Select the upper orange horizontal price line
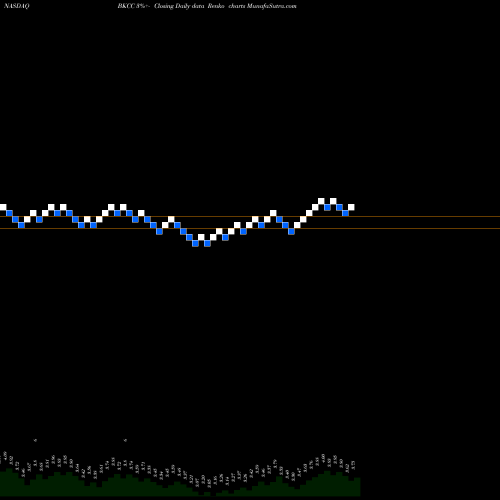Screen dimensions: 500x500 click(250, 217)
